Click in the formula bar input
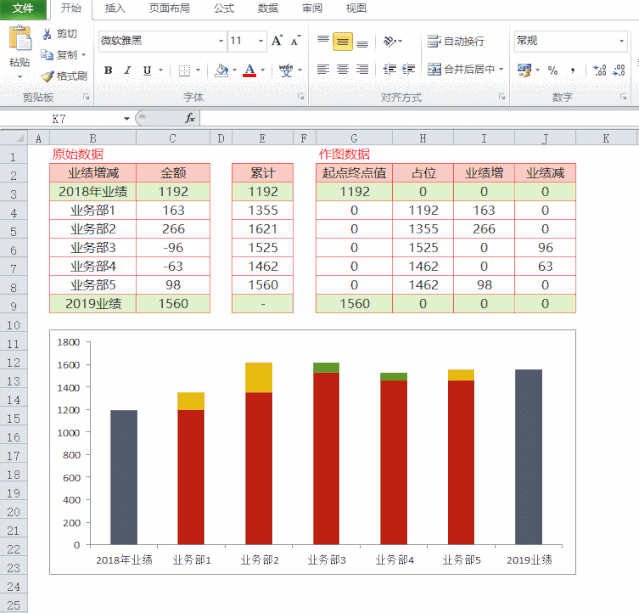The height and width of the screenshot is (613, 639). (x=419, y=119)
